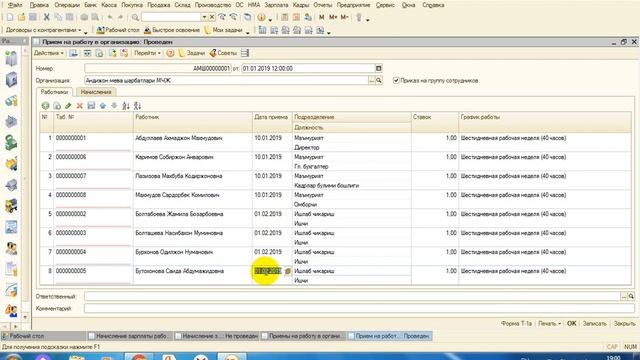
Task: Click the New document icon in main toolbar
Action: pos(10,17)
